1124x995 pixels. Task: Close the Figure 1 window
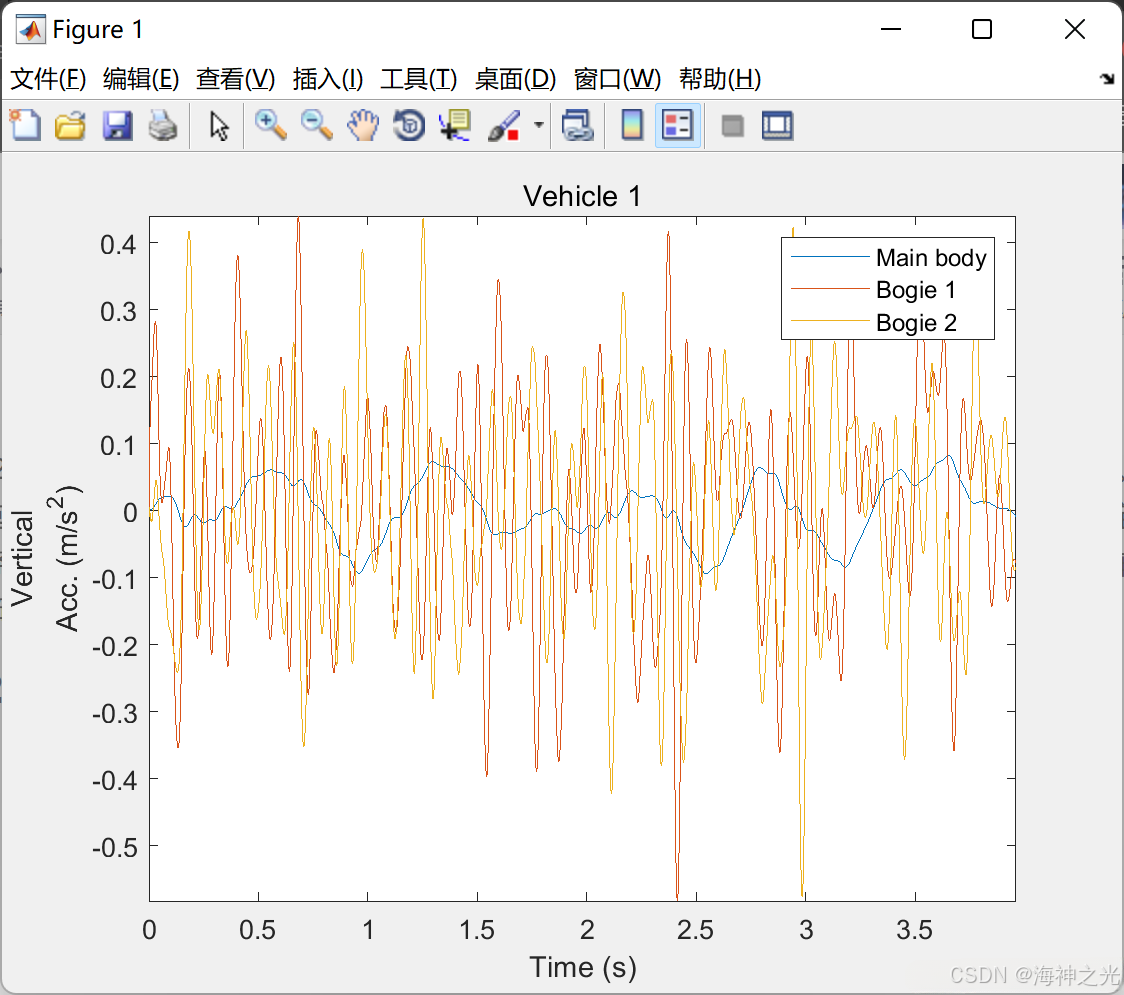click(x=1075, y=29)
